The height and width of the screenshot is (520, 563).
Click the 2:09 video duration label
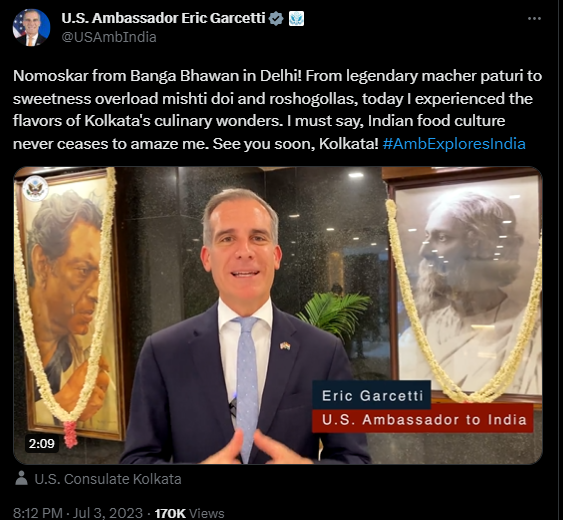click(42, 444)
